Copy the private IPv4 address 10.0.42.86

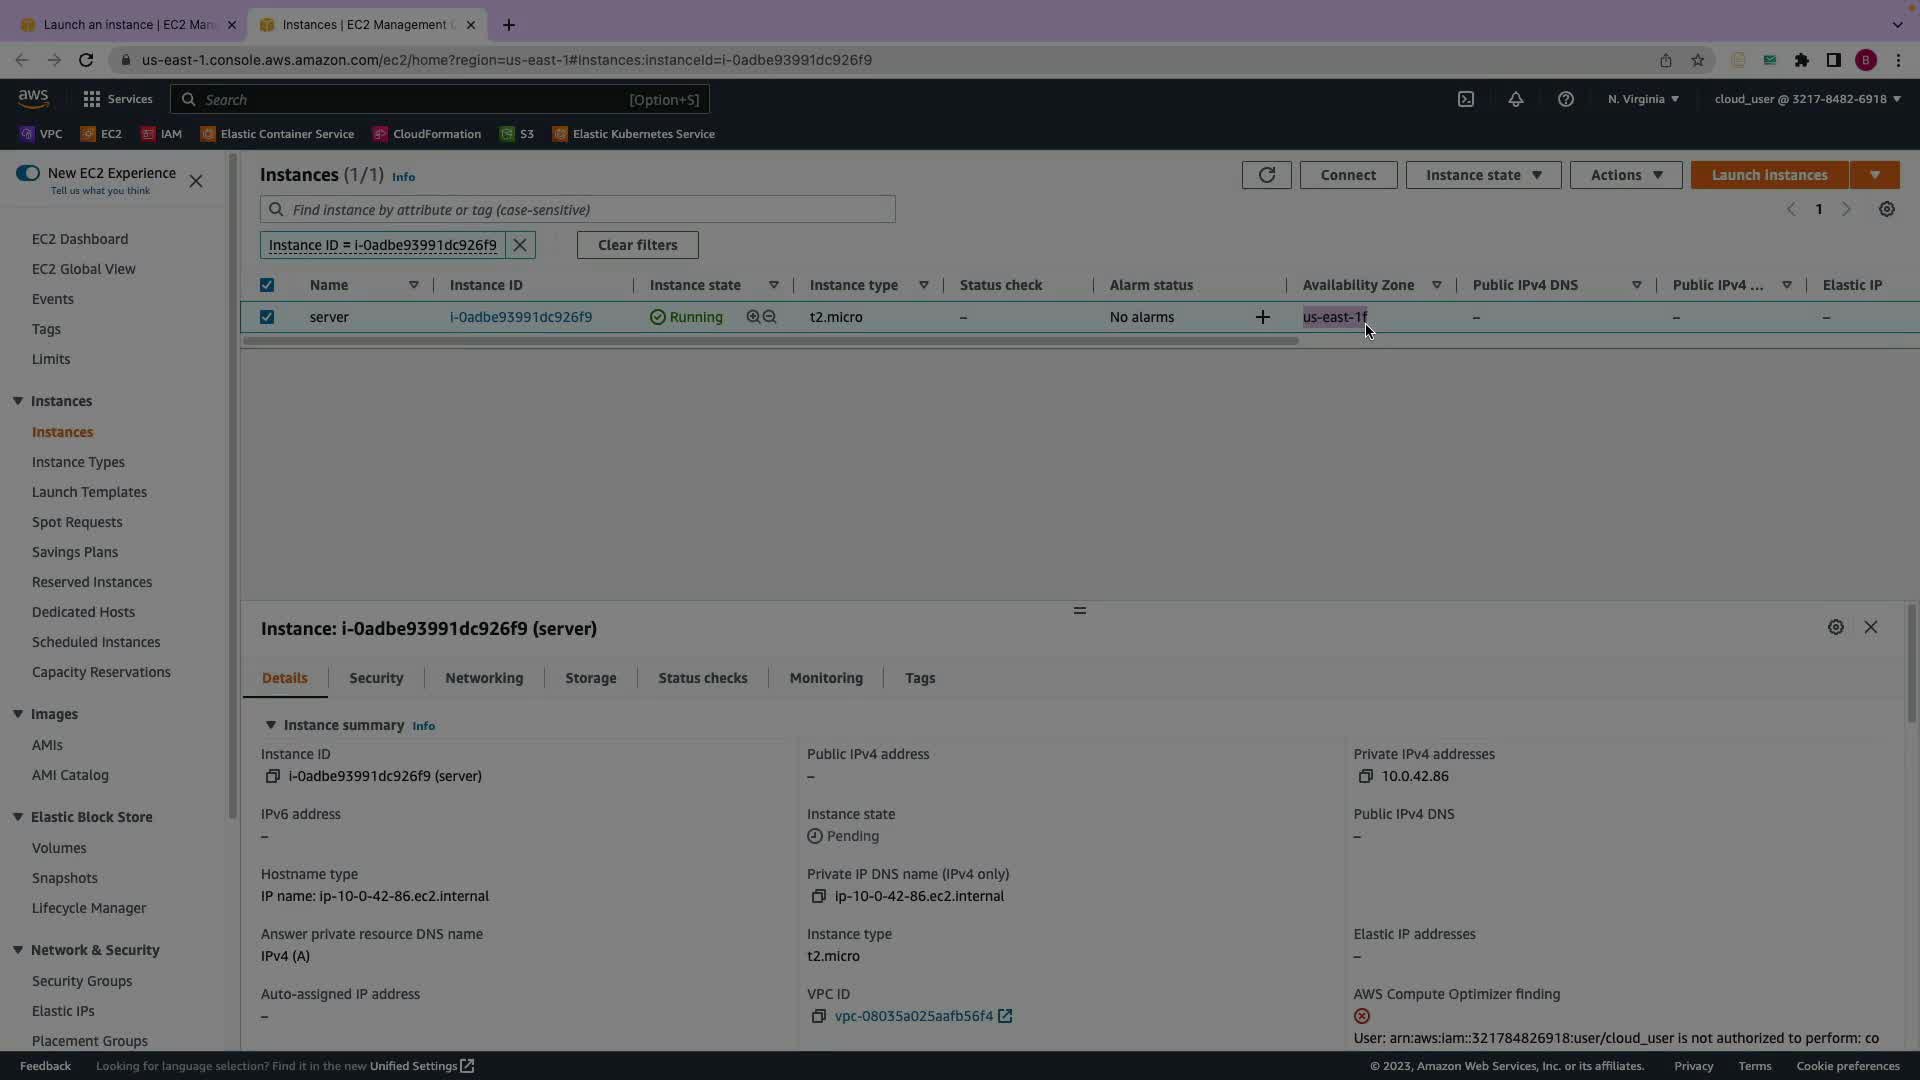click(x=1365, y=776)
